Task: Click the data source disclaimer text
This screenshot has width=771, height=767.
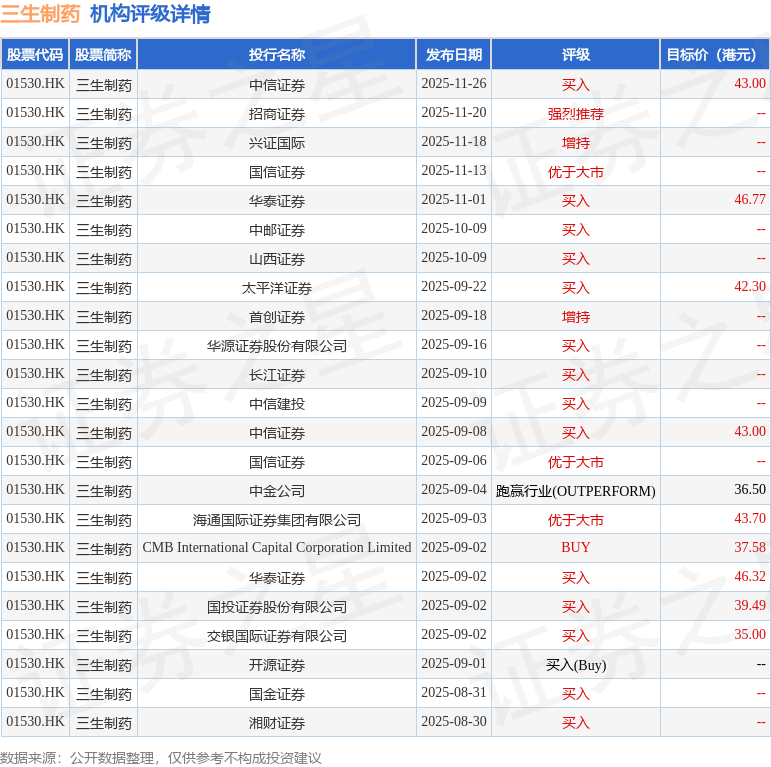Action: pyautogui.click(x=161, y=758)
